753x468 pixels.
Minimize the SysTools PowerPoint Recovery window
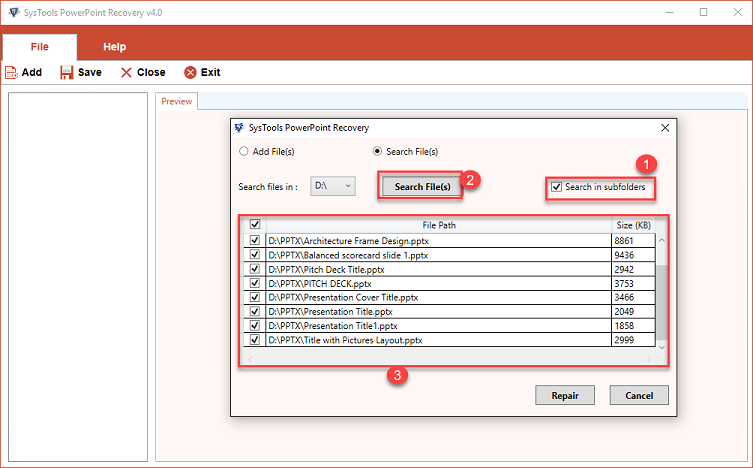tap(669, 12)
